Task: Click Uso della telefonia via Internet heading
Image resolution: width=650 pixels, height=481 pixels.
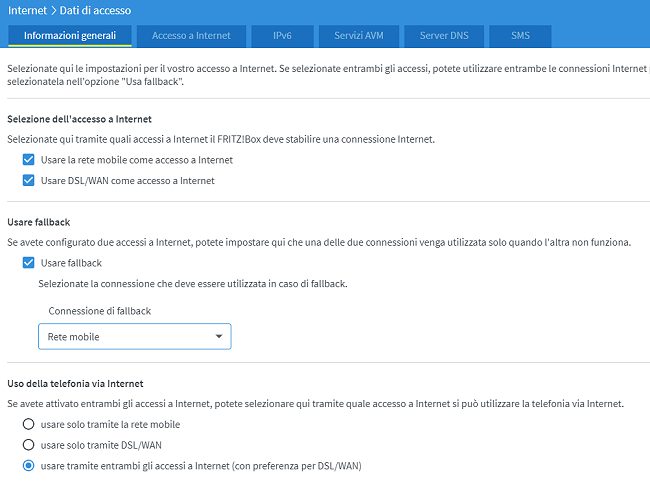Action: (x=75, y=384)
